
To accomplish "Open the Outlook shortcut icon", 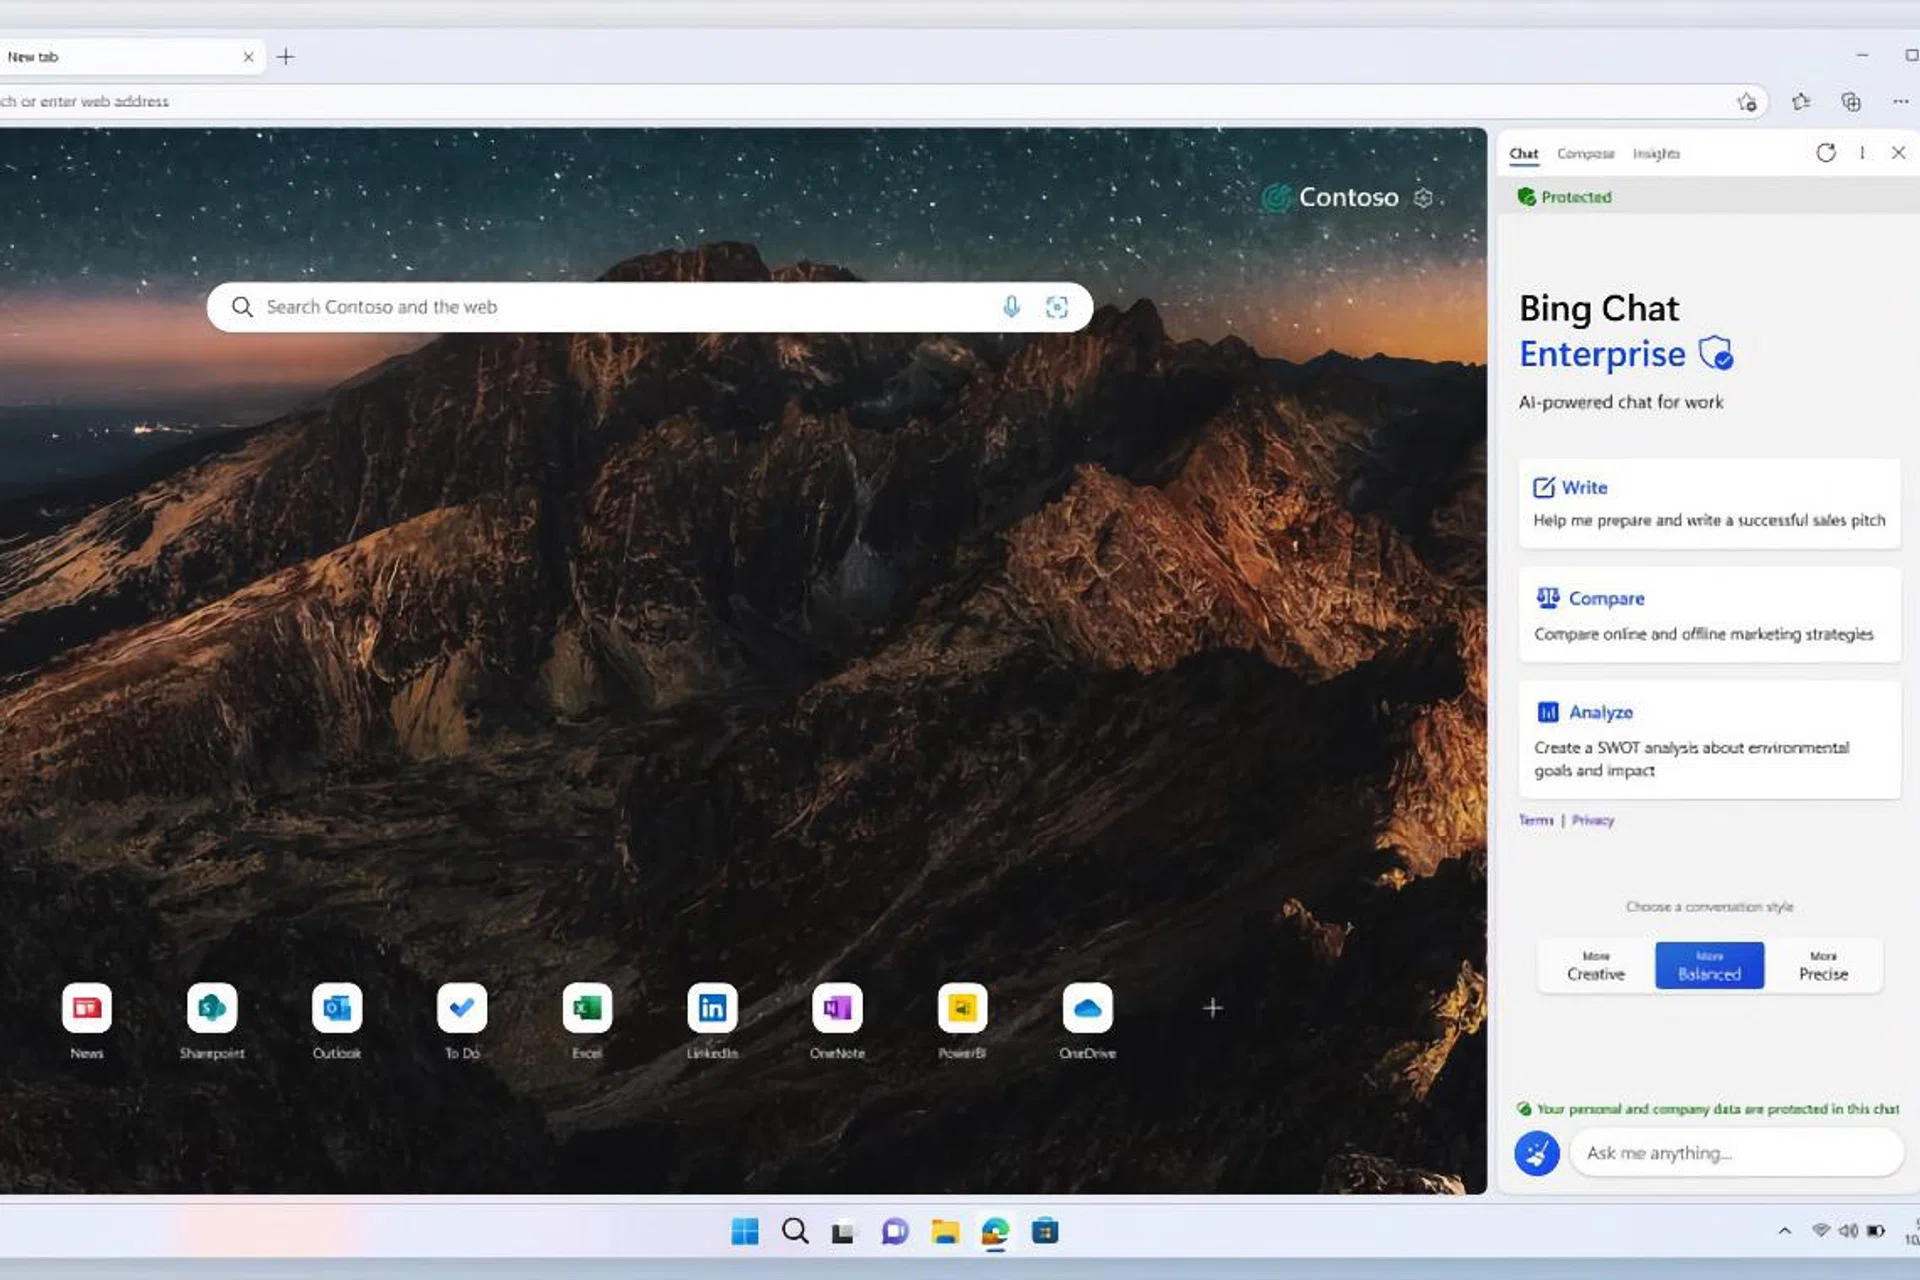I will coord(337,1008).
